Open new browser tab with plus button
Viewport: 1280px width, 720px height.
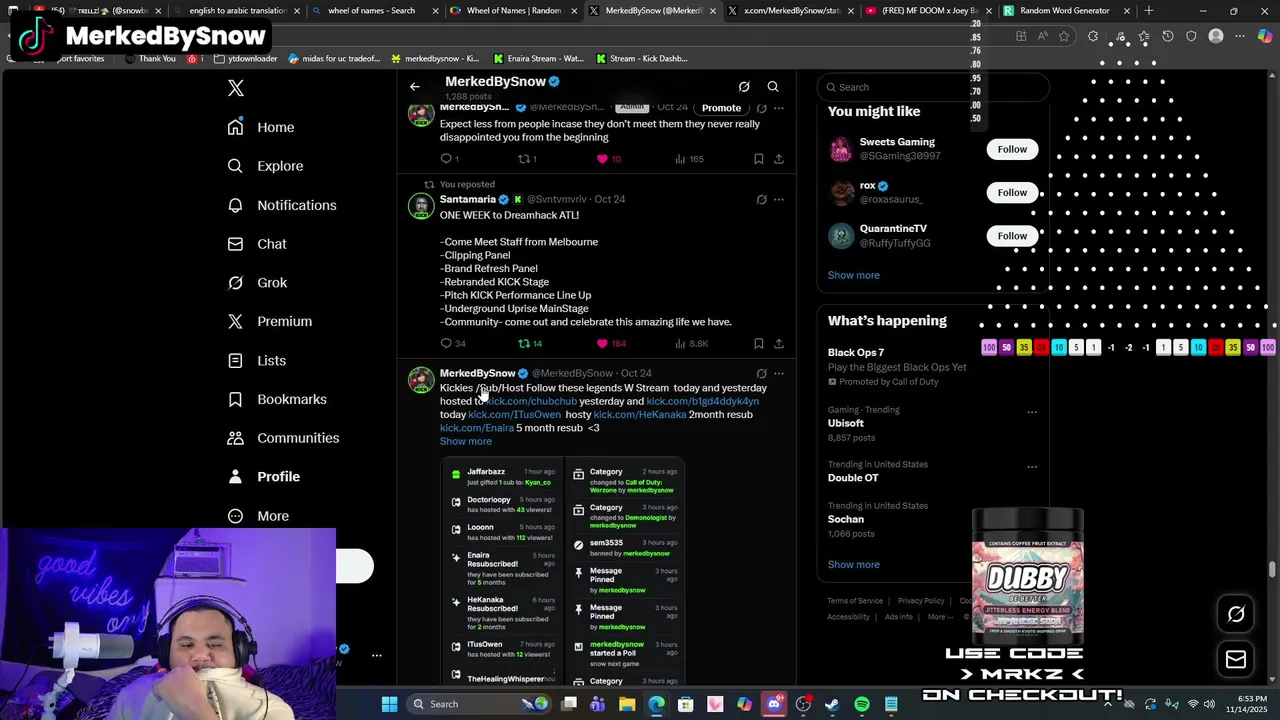point(1149,11)
